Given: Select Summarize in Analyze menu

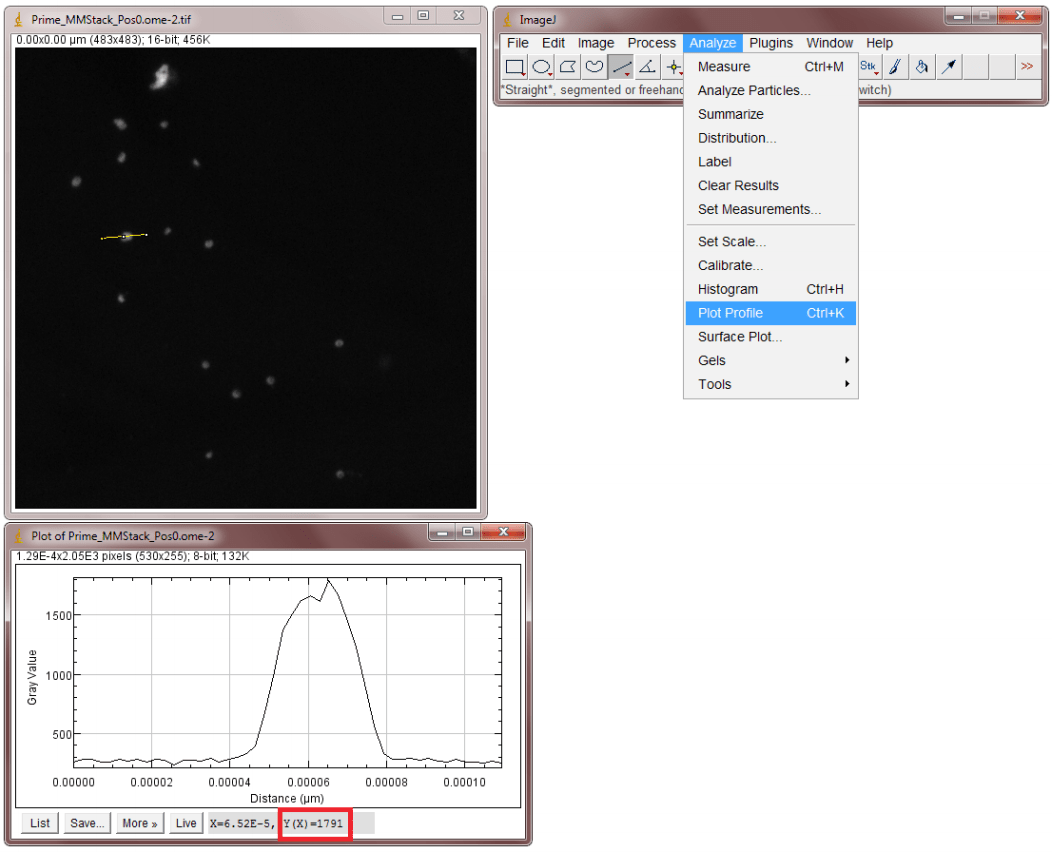Looking at the screenshot, I should click(770, 114).
